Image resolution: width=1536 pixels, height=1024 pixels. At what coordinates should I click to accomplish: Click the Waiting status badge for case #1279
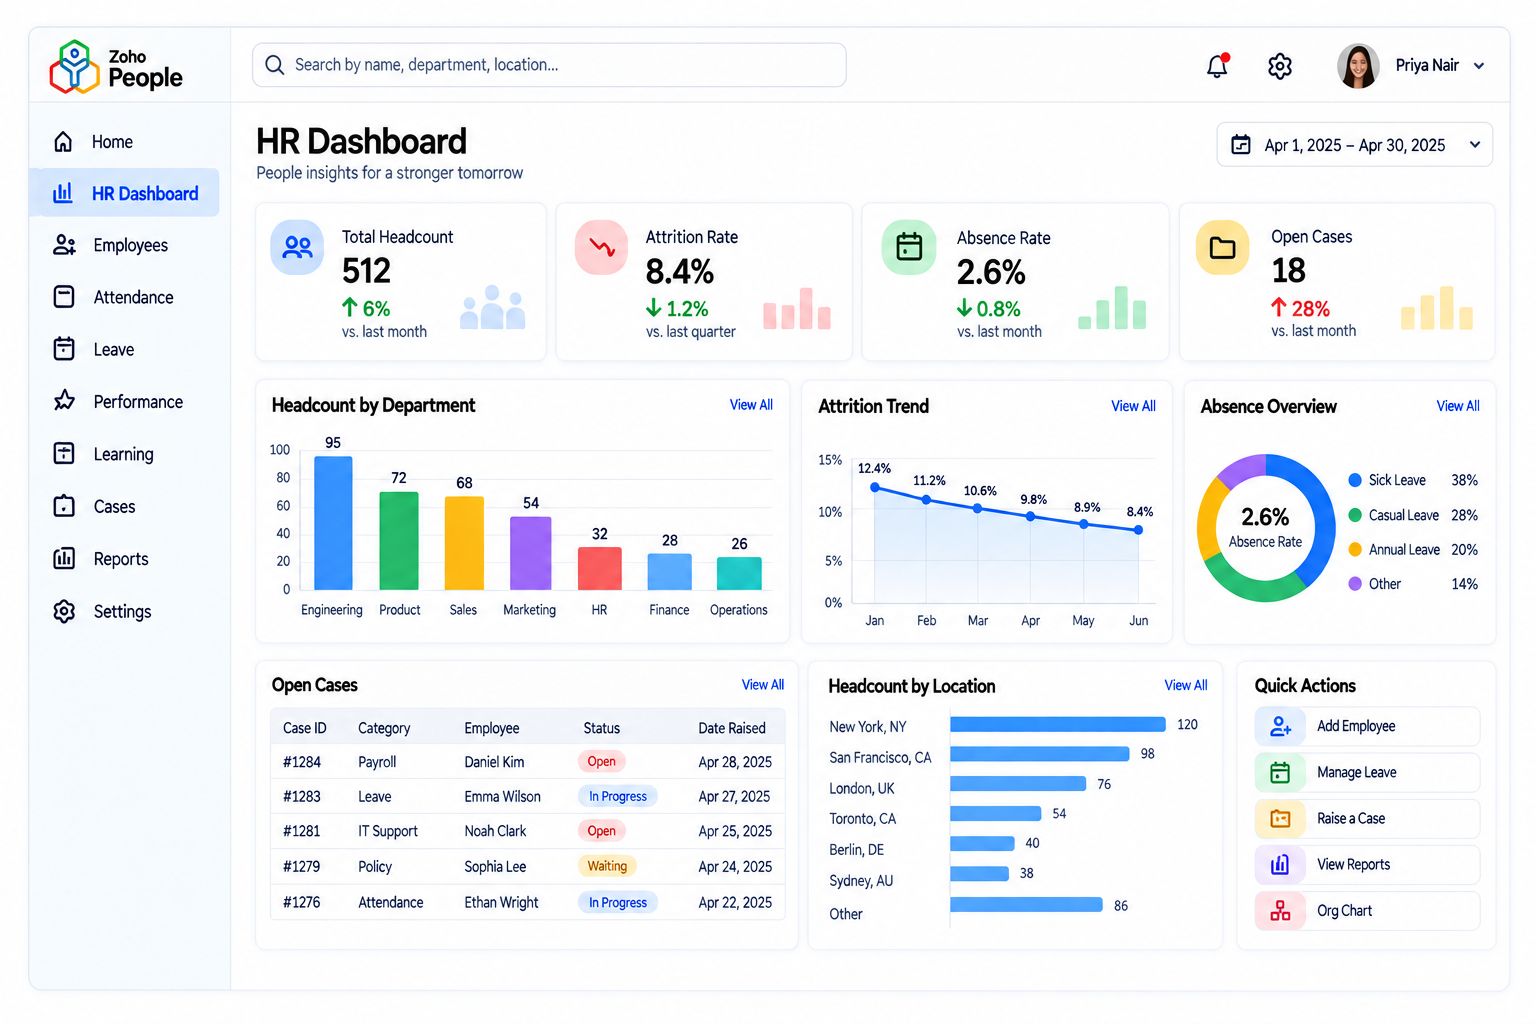607,866
